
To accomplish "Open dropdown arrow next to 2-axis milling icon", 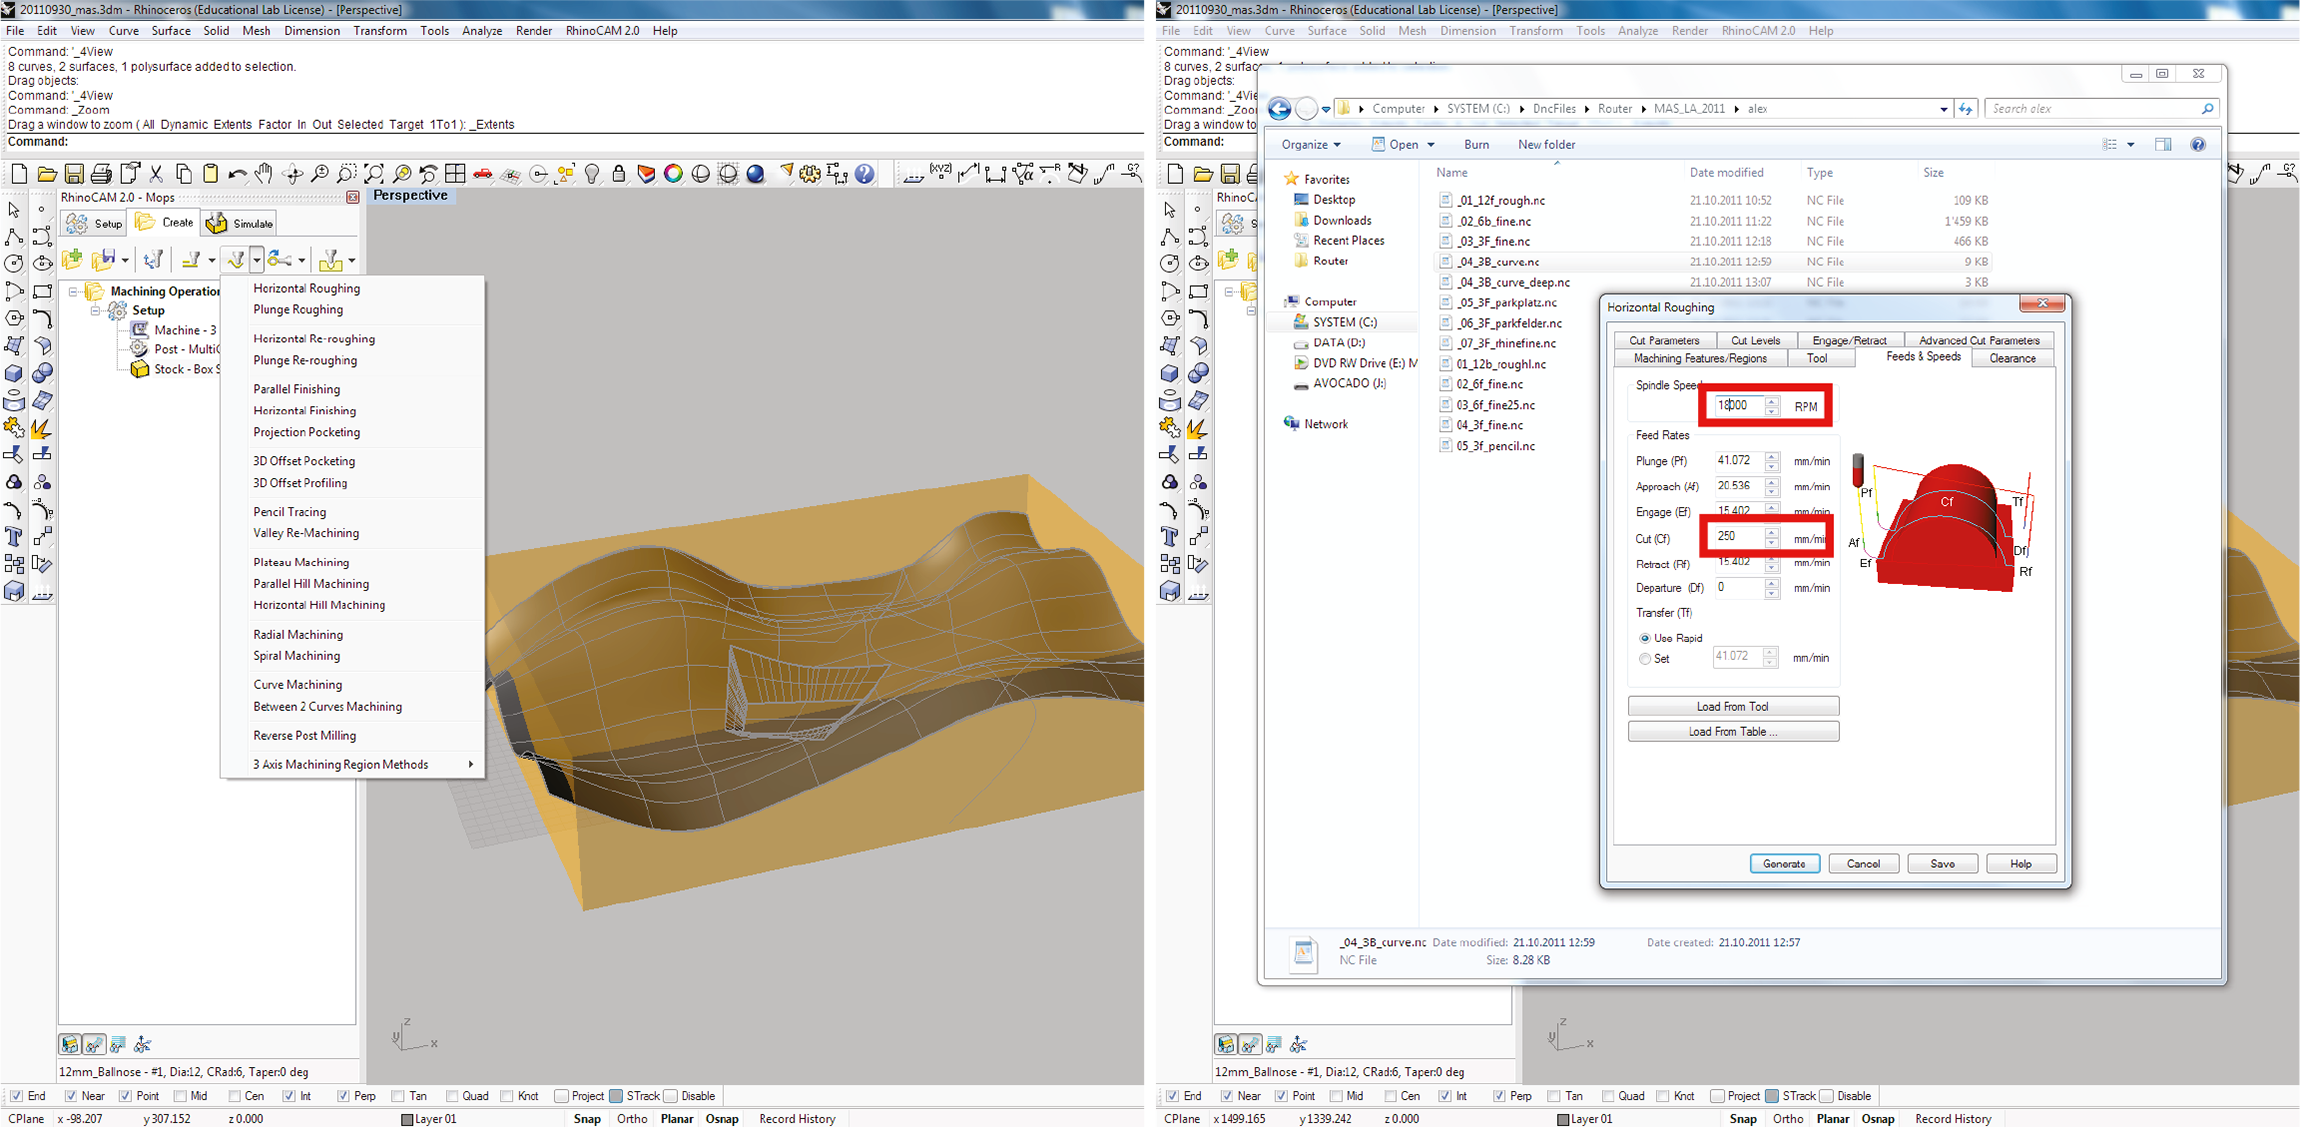I will click(211, 260).
